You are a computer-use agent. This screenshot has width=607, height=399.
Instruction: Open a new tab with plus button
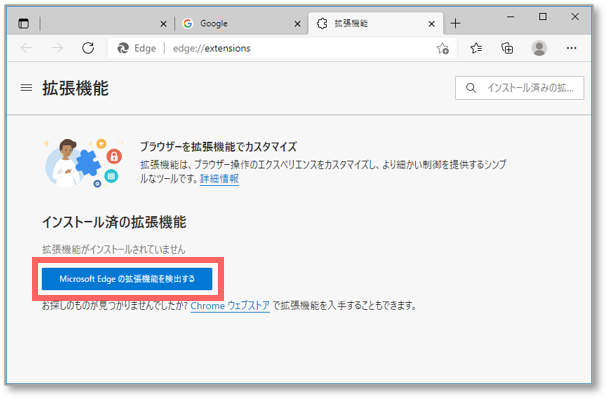(456, 24)
